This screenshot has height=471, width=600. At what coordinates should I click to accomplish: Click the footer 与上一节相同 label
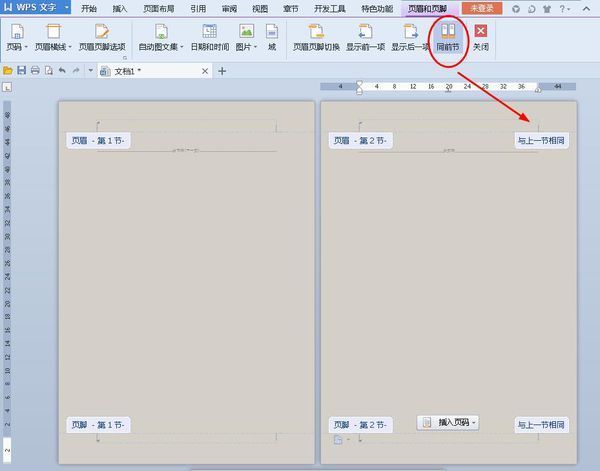541,425
